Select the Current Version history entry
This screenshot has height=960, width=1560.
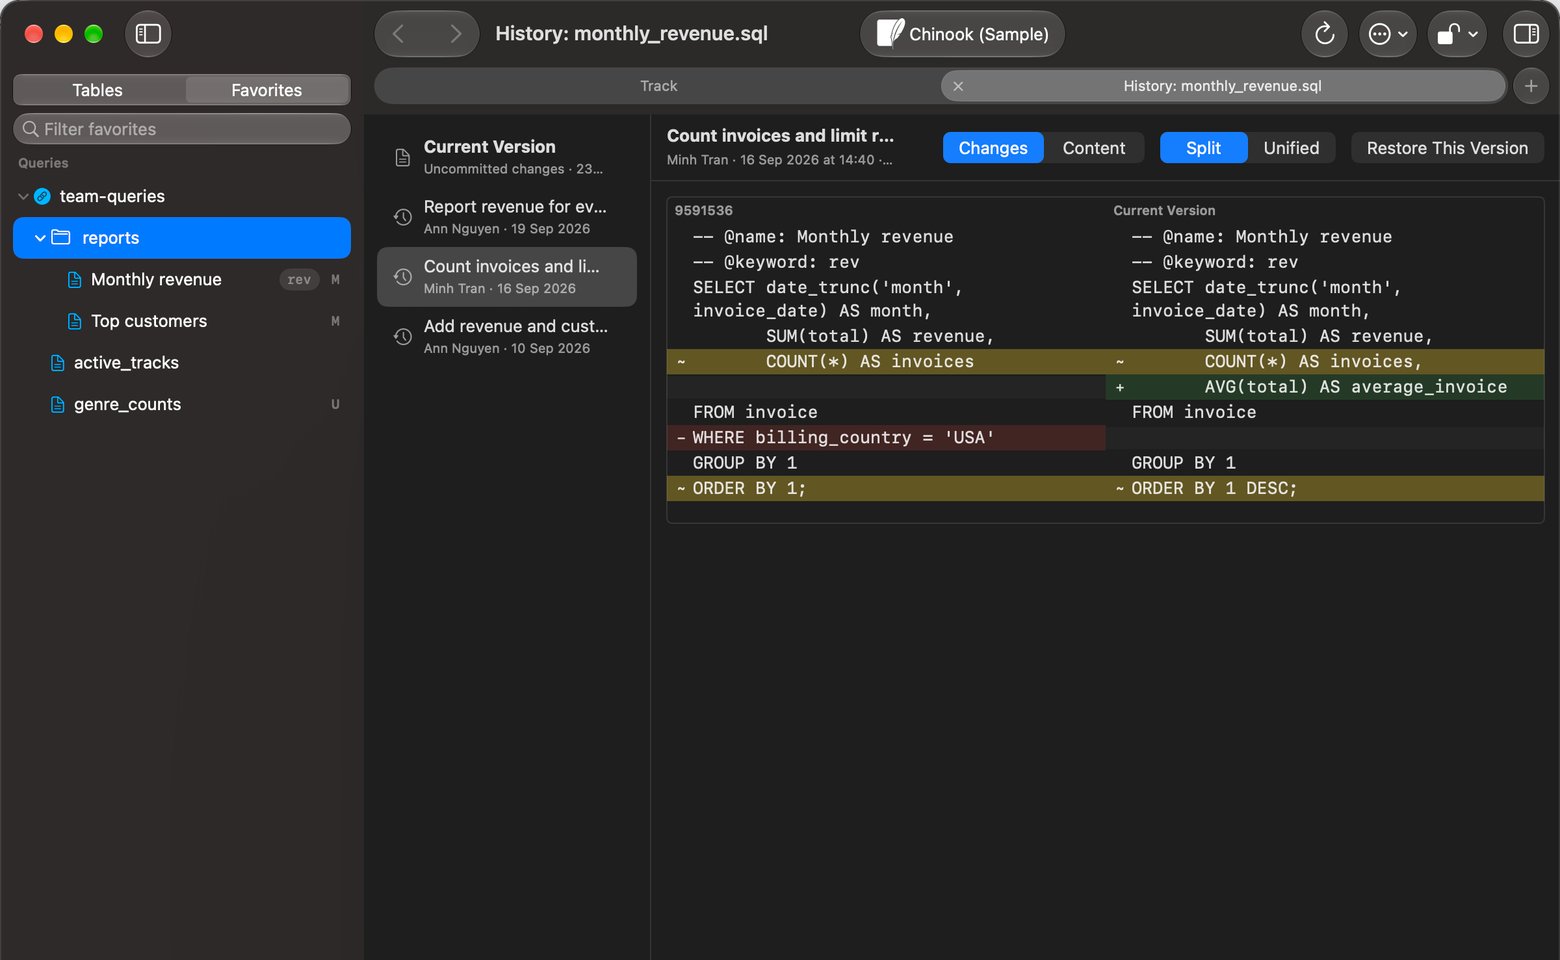click(507, 157)
